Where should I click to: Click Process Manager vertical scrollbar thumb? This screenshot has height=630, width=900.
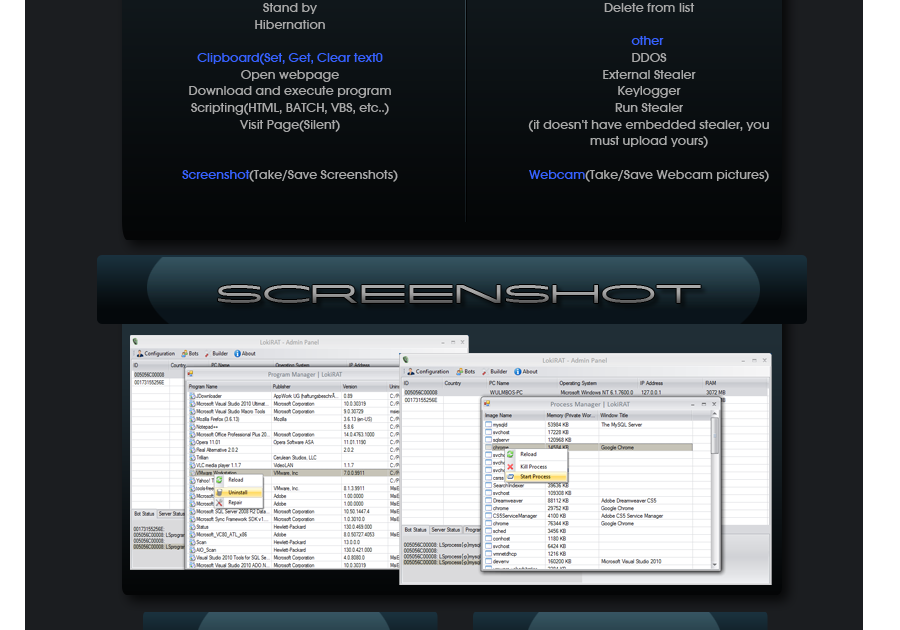tap(715, 435)
